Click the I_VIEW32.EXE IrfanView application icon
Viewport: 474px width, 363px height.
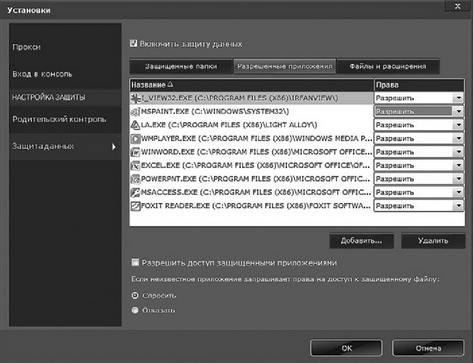click(136, 98)
